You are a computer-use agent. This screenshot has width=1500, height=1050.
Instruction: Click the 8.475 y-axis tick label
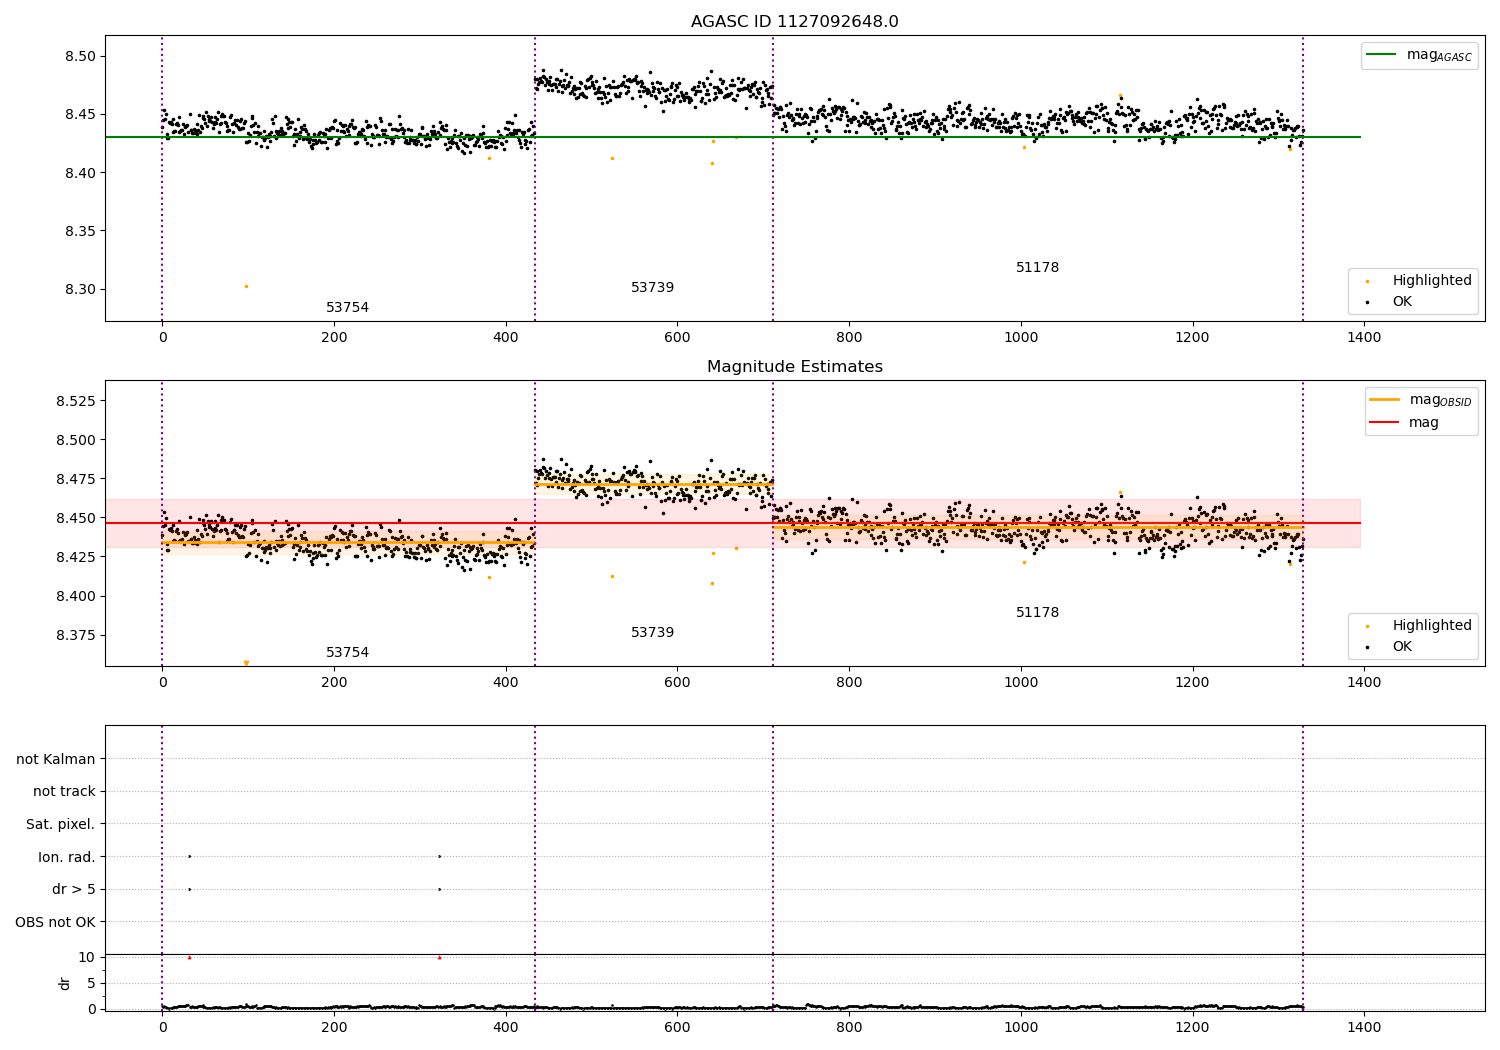click(77, 479)
